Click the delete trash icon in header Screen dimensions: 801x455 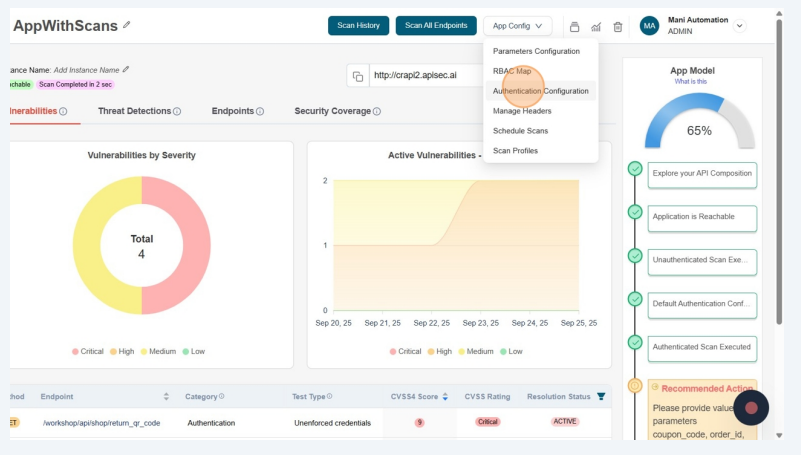pos(618,27)
